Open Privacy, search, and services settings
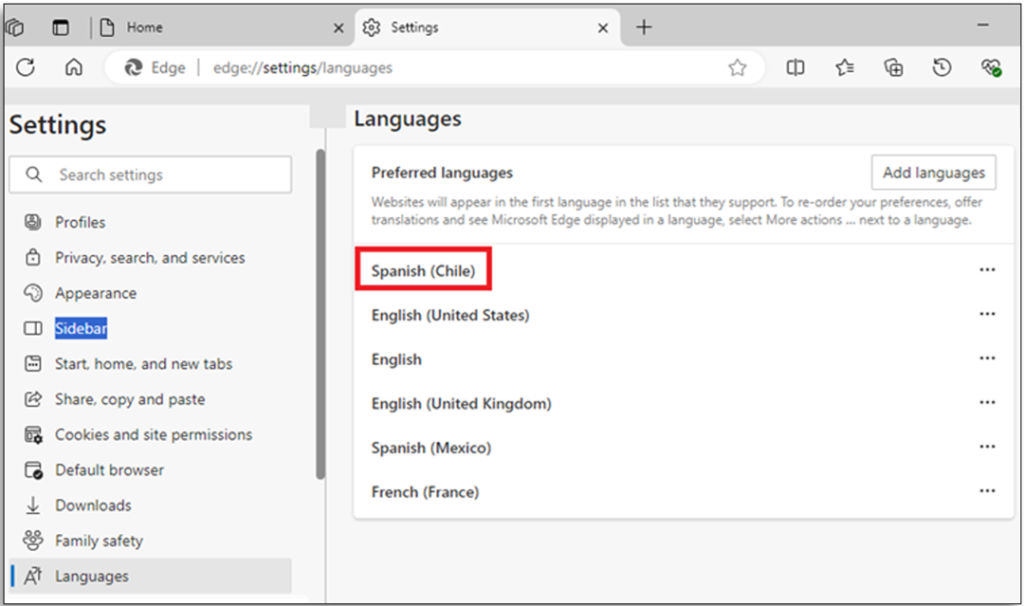 coord(149,258)
